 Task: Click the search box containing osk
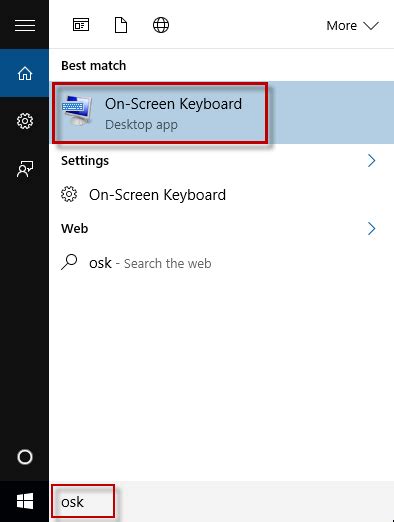pyautogui.click(x=222, y=502)
